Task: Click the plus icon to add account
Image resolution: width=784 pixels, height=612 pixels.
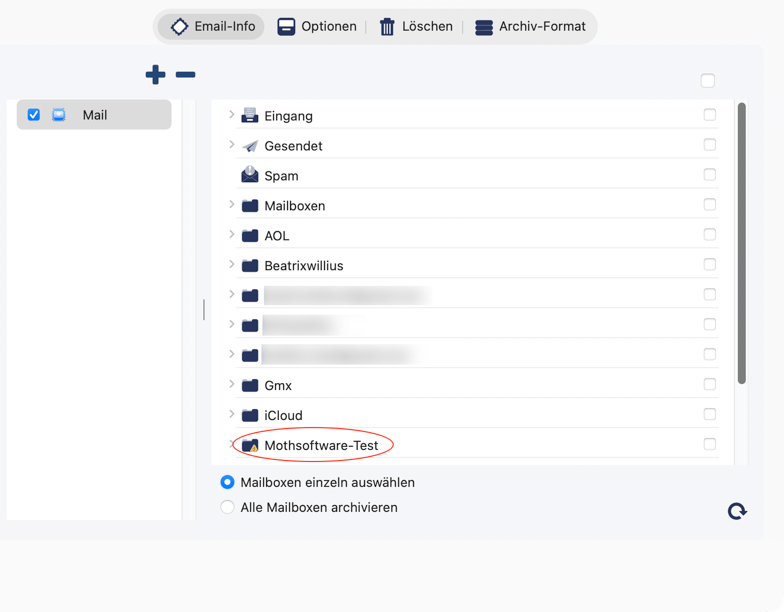Action: [155, 74]
